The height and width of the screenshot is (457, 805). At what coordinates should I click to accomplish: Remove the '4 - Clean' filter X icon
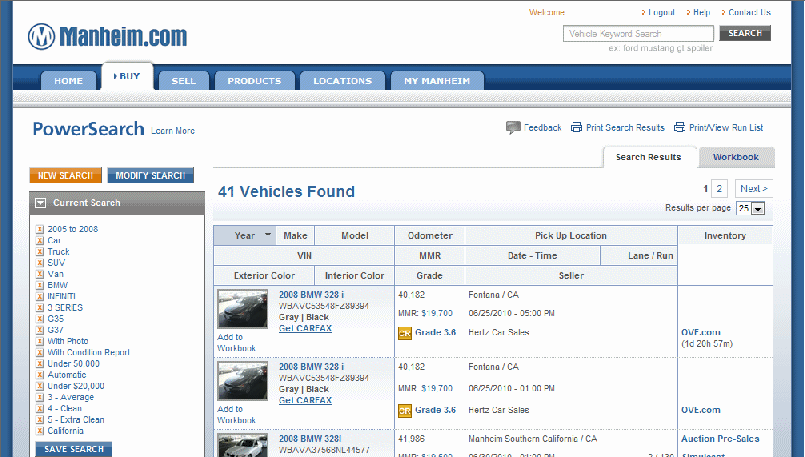point(40,409)
